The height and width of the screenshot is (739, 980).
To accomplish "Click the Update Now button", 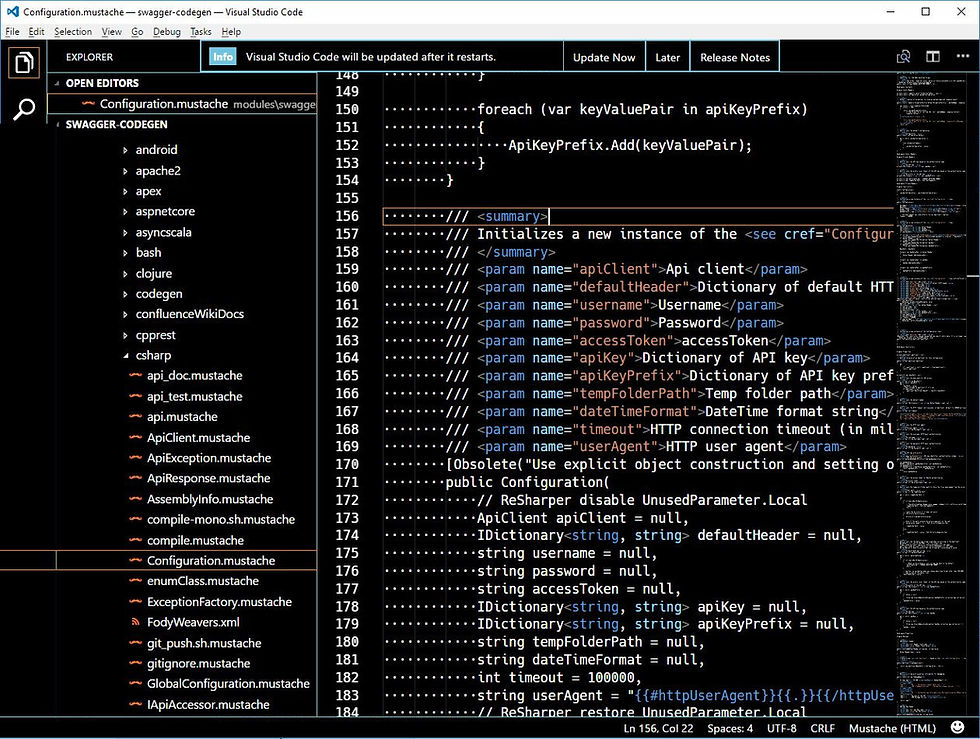I will pos(604,57).
